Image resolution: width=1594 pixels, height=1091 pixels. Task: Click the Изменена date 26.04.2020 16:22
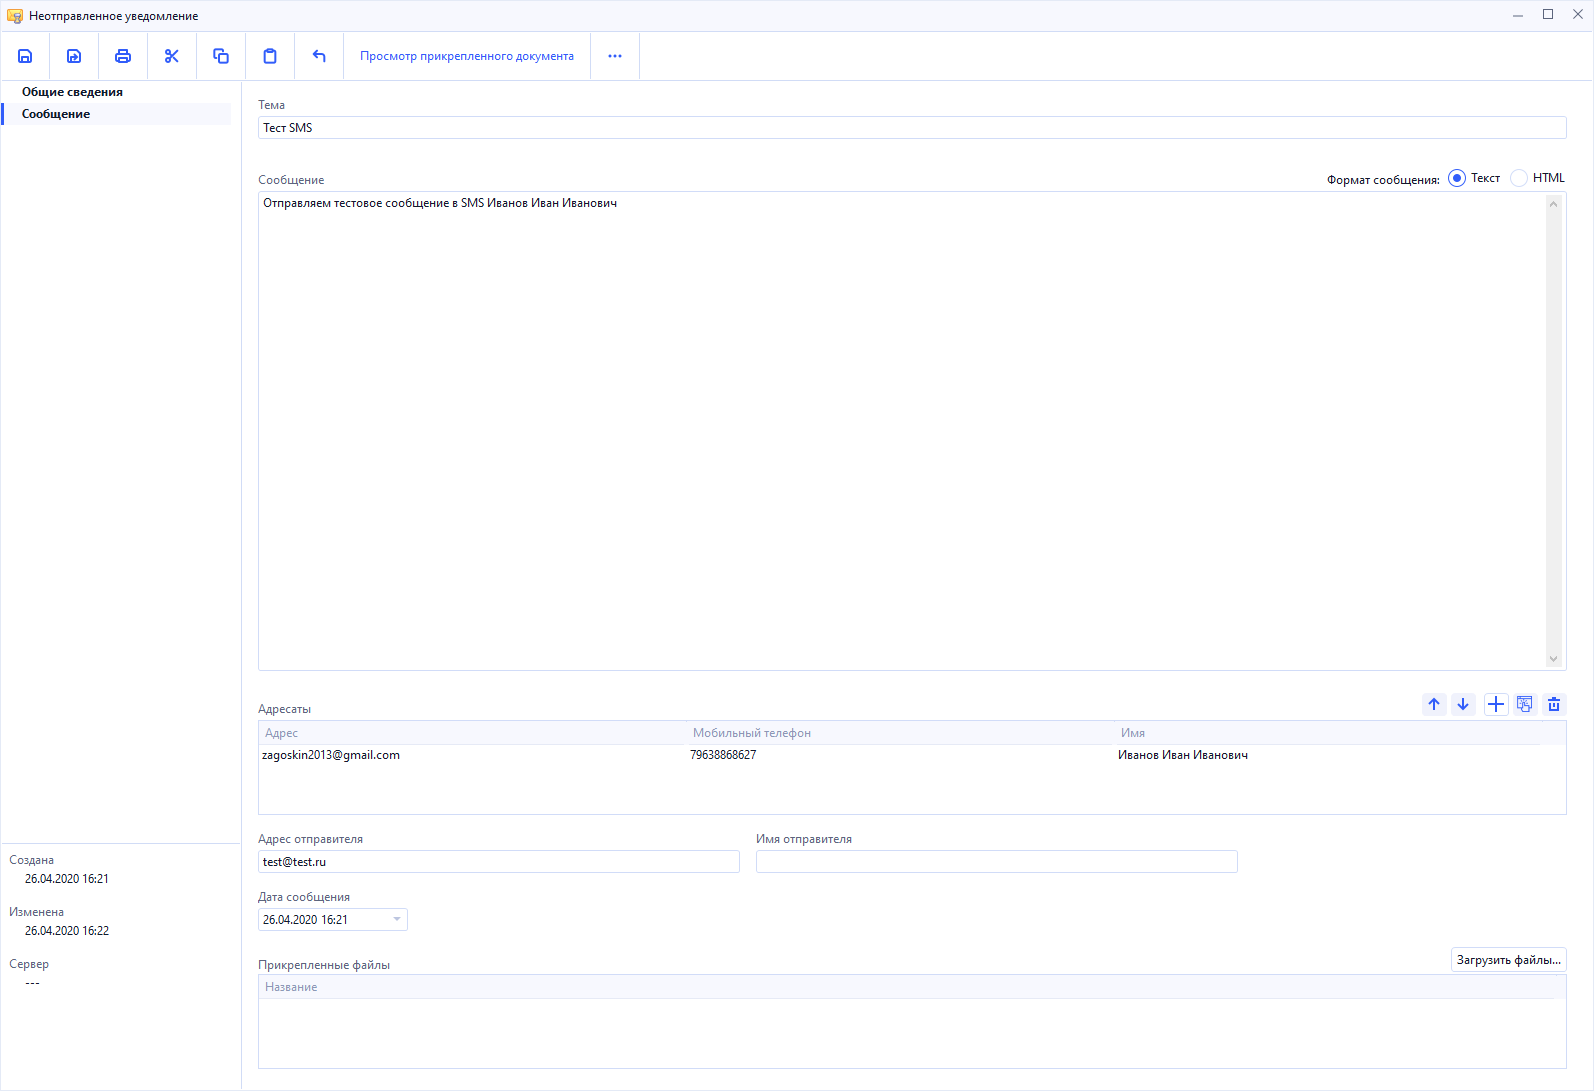tap(67, 931)
